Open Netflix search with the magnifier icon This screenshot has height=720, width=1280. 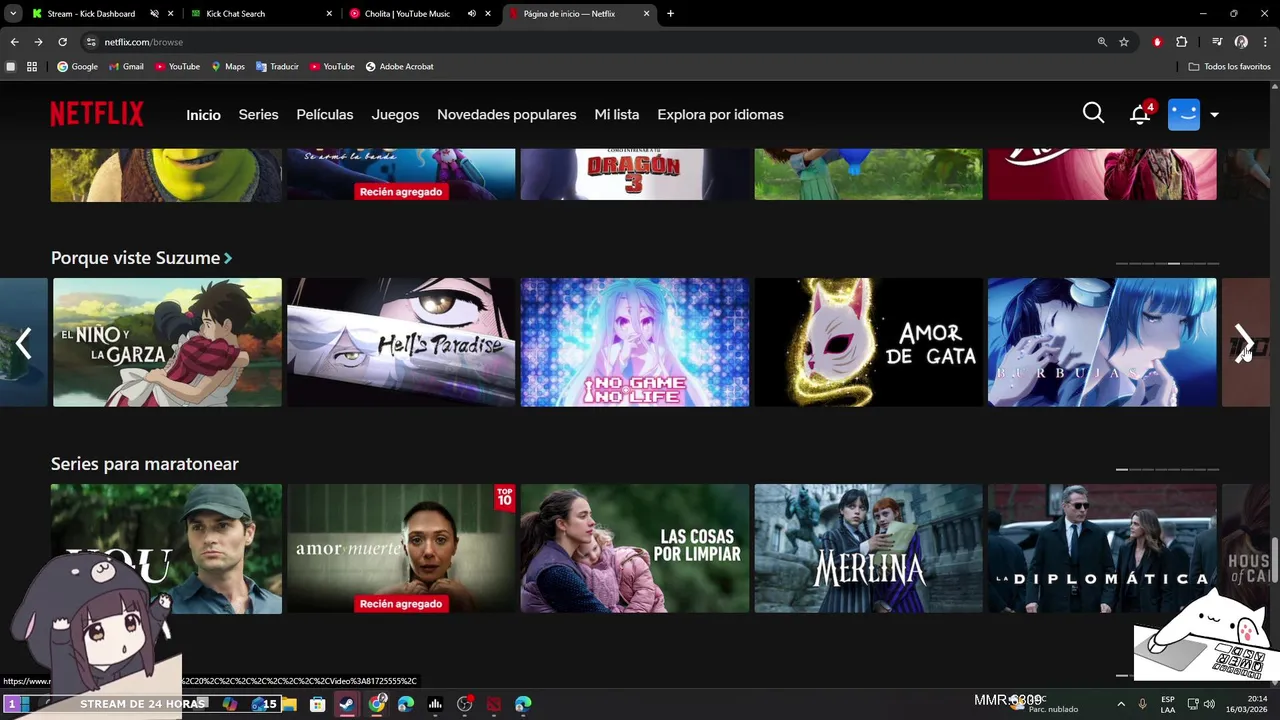click(x=1093, y=113)
